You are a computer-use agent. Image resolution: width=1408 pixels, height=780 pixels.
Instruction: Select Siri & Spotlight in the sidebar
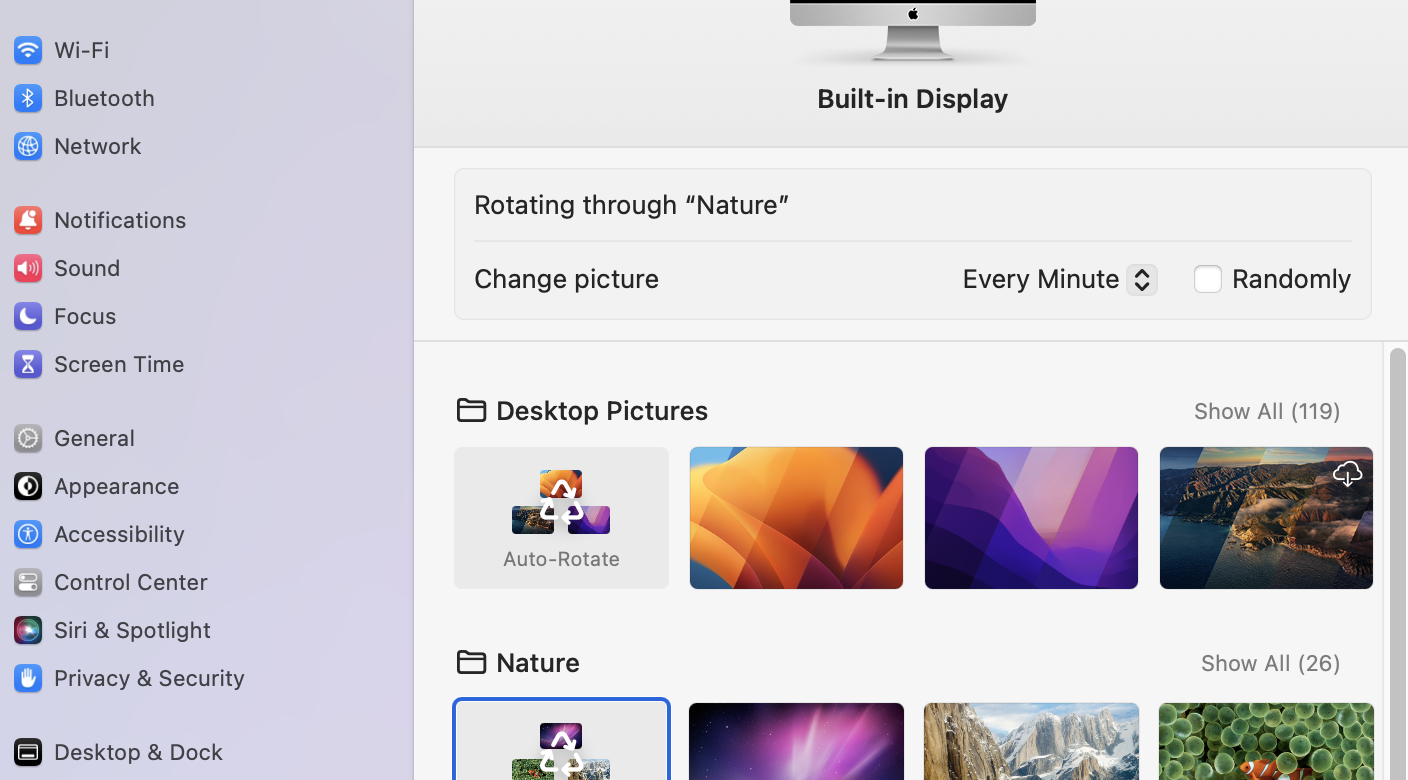tap(111, 629)
